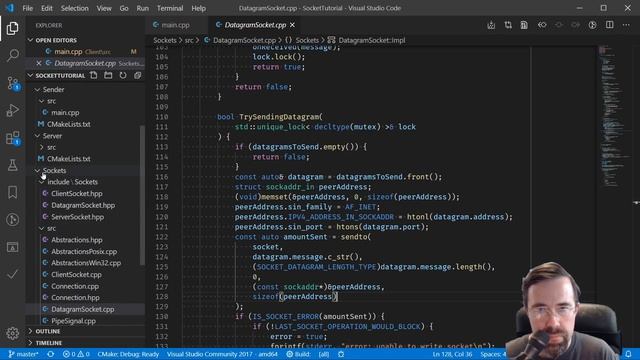Collapse the Sockets folder

pos(50,170)
